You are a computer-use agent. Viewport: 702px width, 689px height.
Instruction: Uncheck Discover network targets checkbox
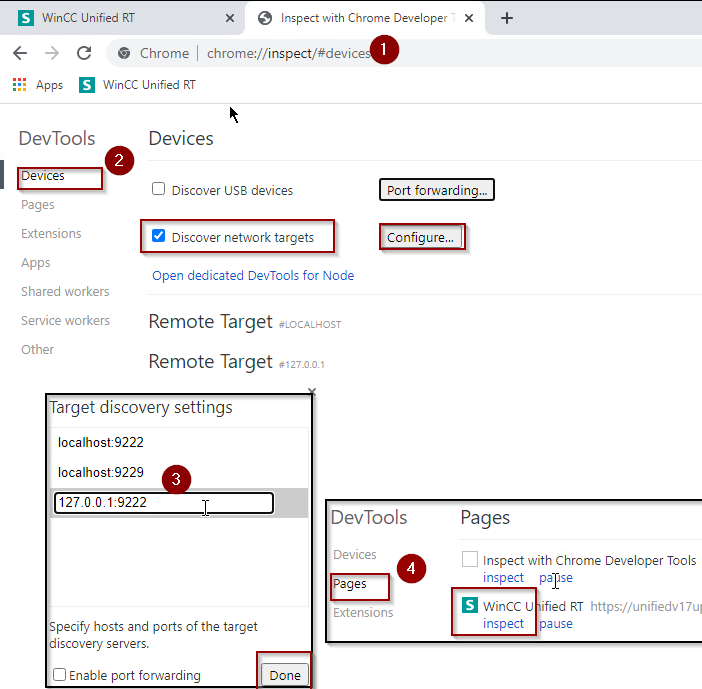tap(158, 236)
